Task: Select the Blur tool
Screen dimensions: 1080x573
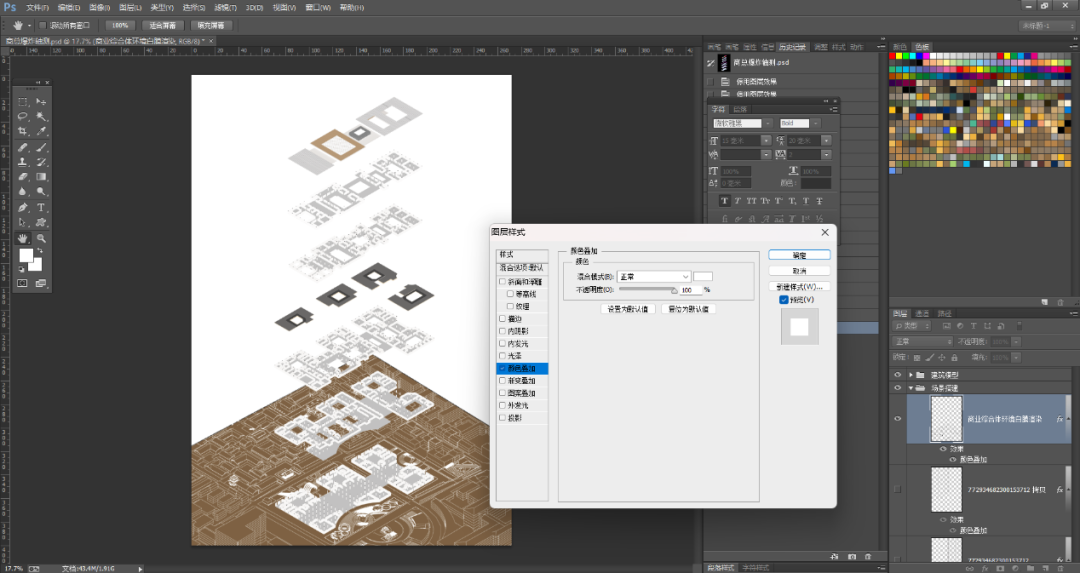Action: click(x=23, y=192)
